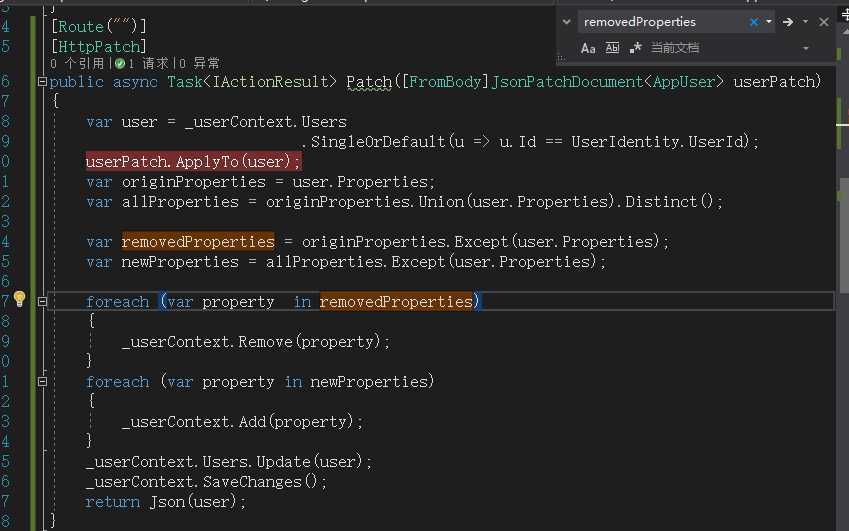The height and width of the screenshot is (531, 849).
Task: Click return Json(user) statement
Action: [x=165, y=502]
